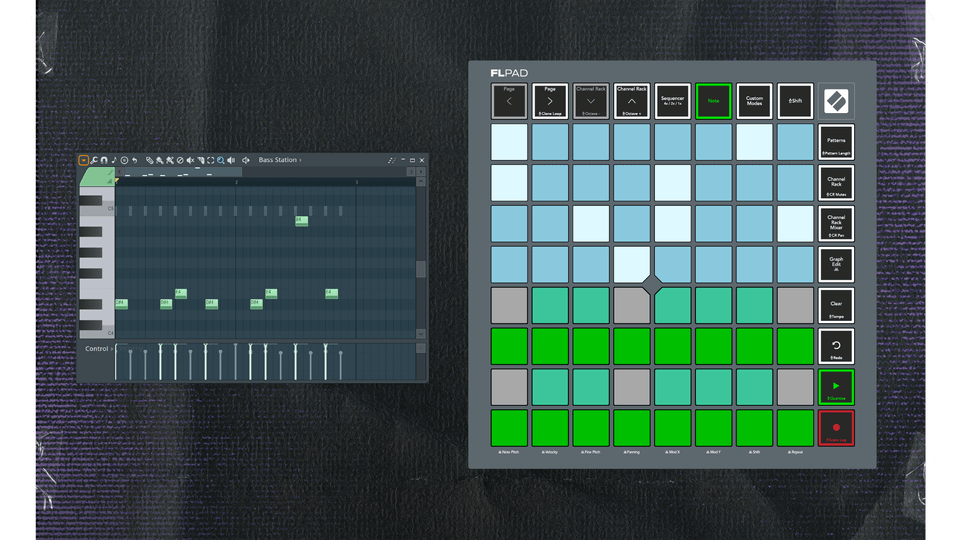The image size is (960, 540).
Task: Tap the bottom-row pad labeled Shift
Action: [x=754, y=429]
